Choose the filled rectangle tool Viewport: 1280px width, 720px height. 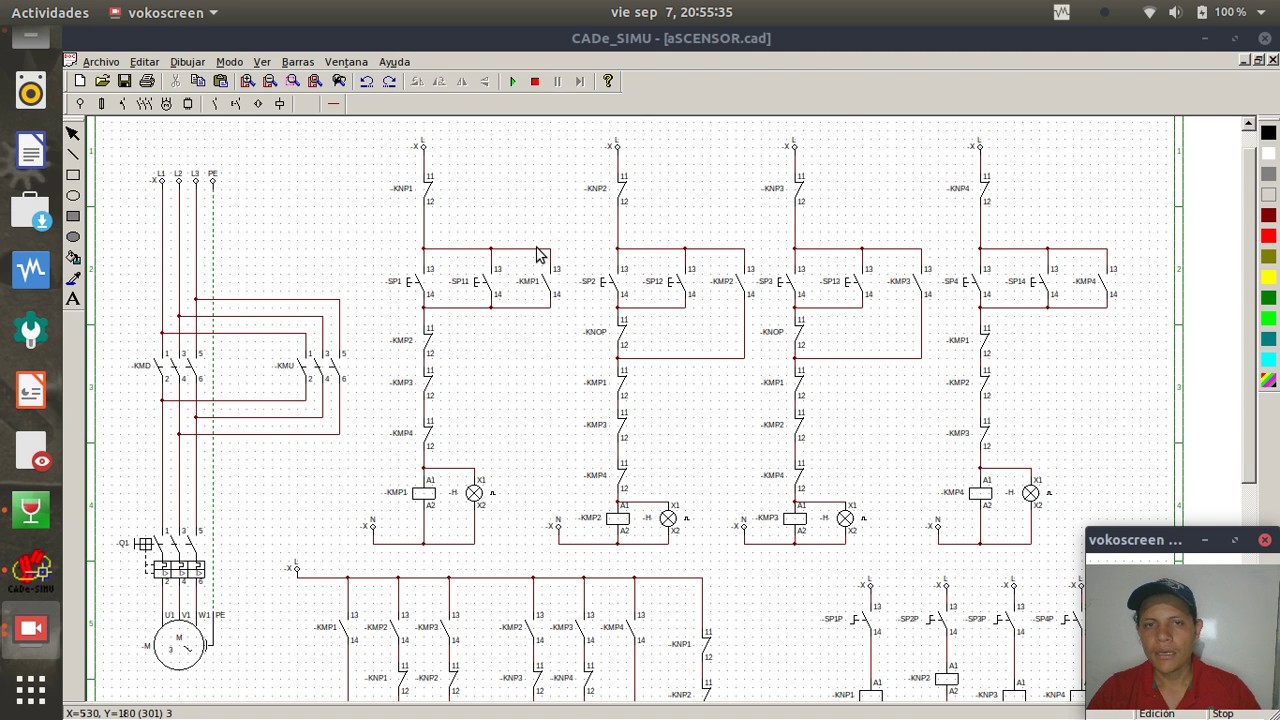(73, 216)
